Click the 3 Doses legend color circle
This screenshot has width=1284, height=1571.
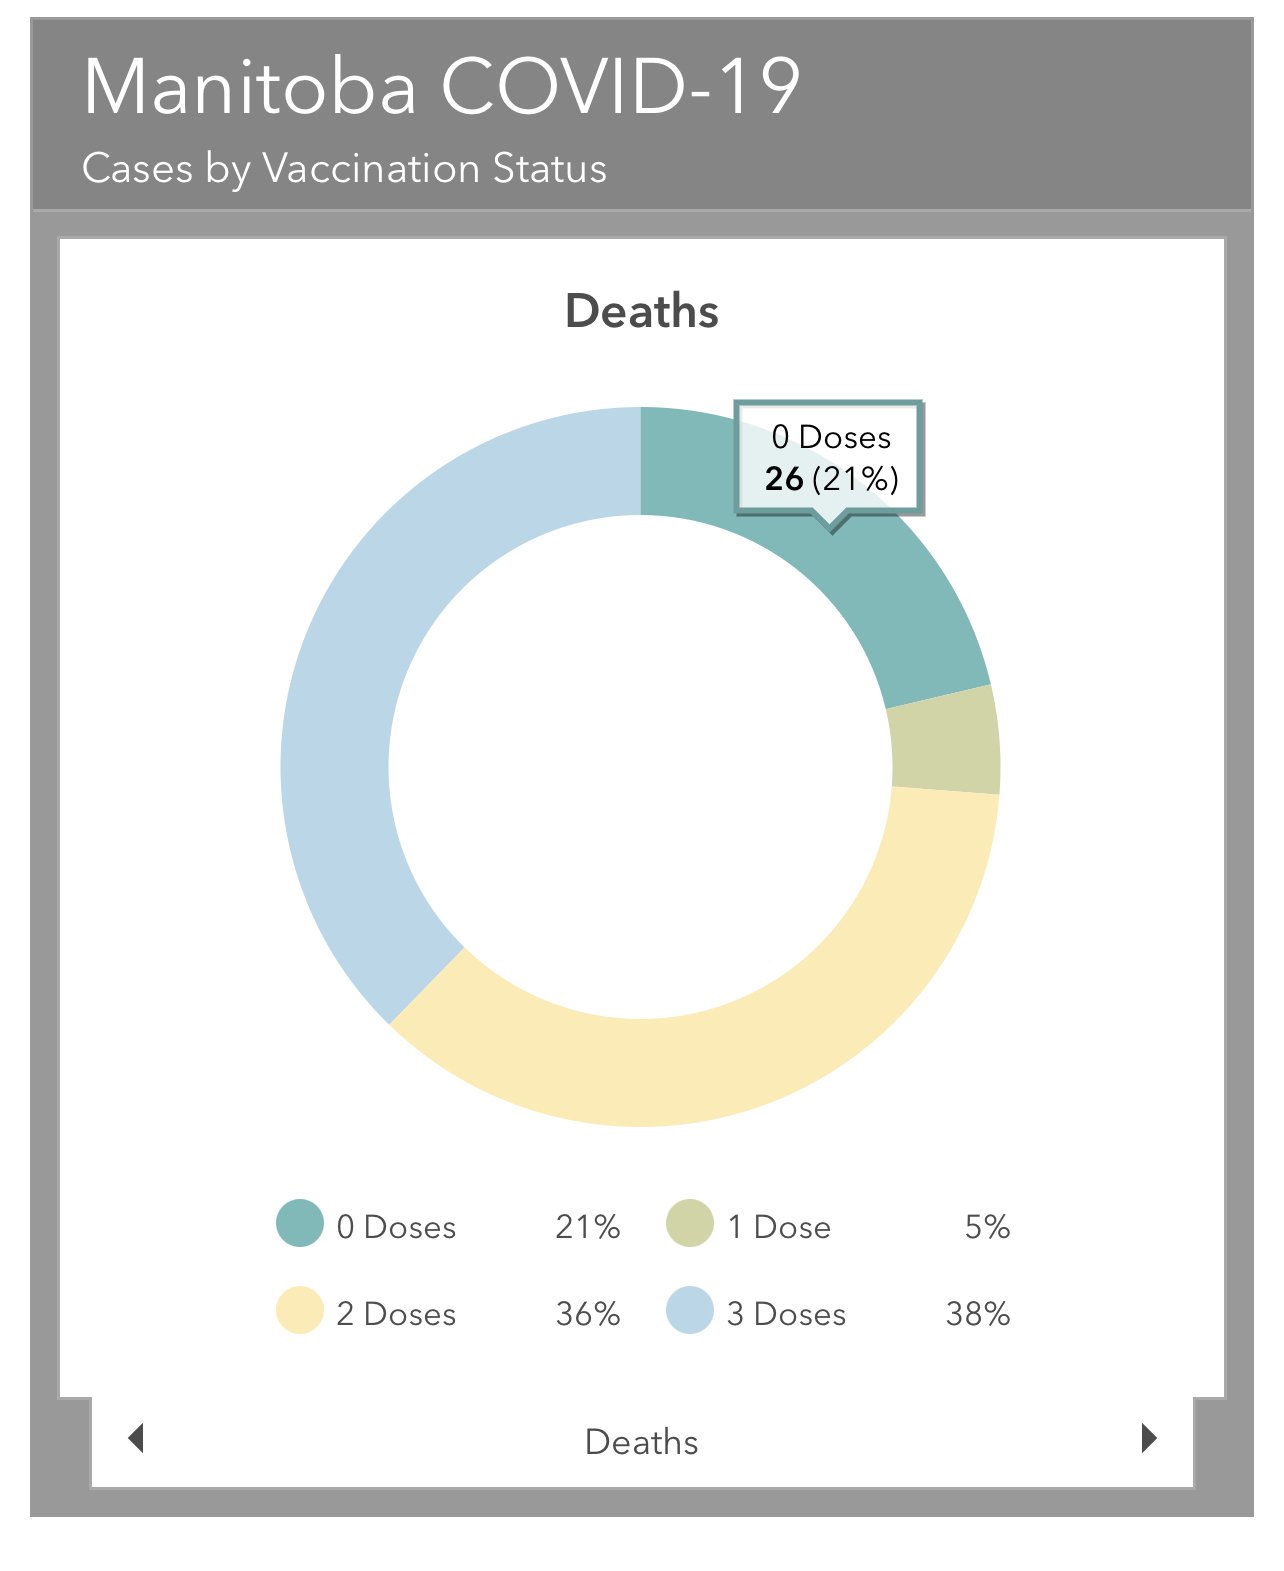click(x=690, y=1311)
